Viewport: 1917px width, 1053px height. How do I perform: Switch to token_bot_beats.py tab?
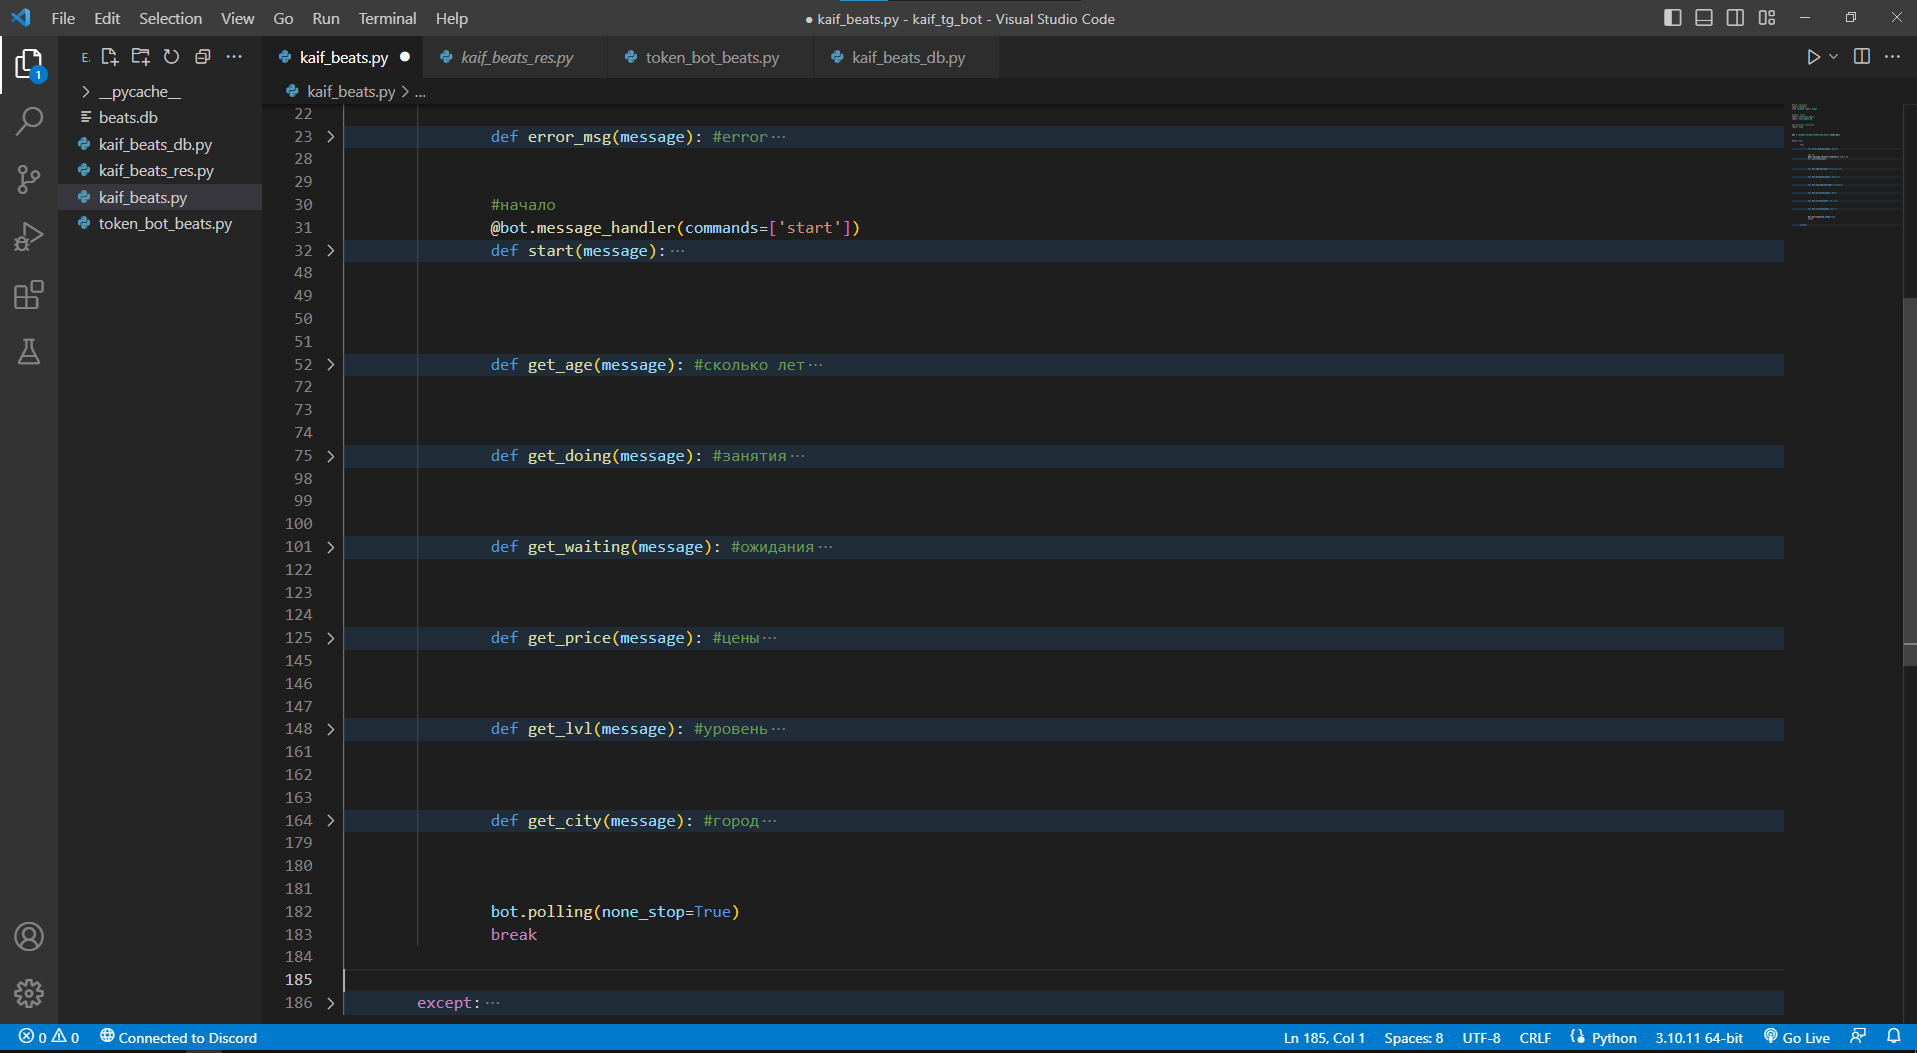coord(711,57)
